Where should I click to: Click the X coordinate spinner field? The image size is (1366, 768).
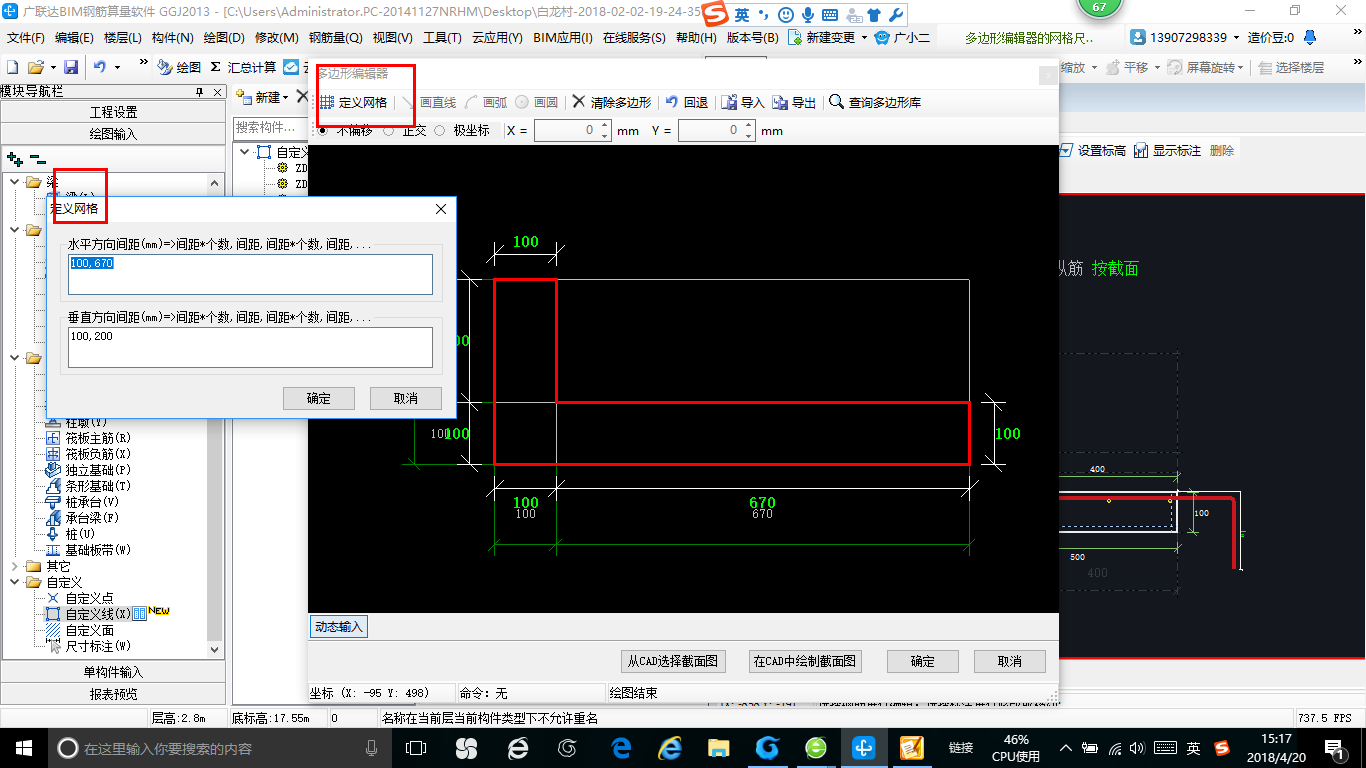[572, 131]
